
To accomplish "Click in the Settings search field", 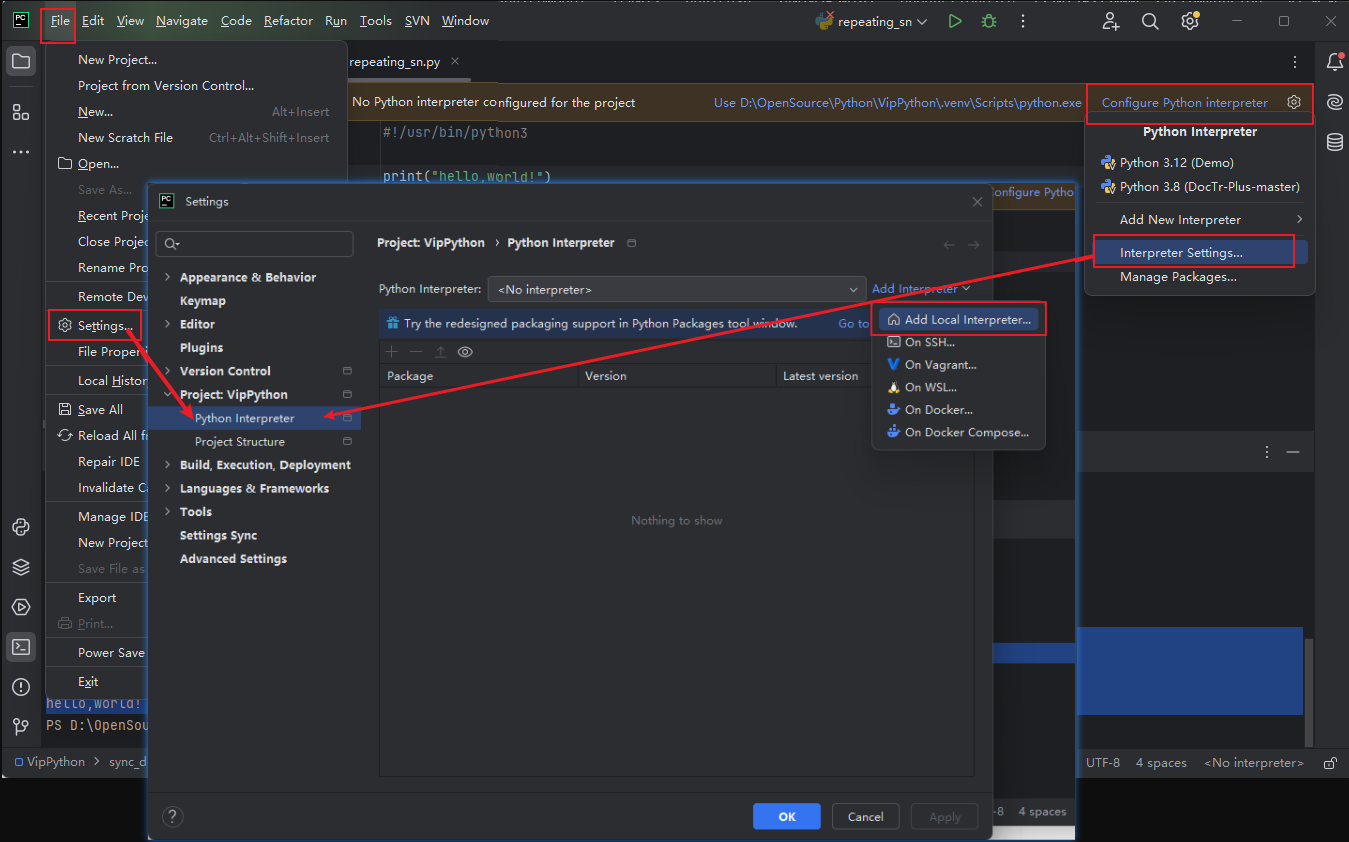I will [255, 244].
